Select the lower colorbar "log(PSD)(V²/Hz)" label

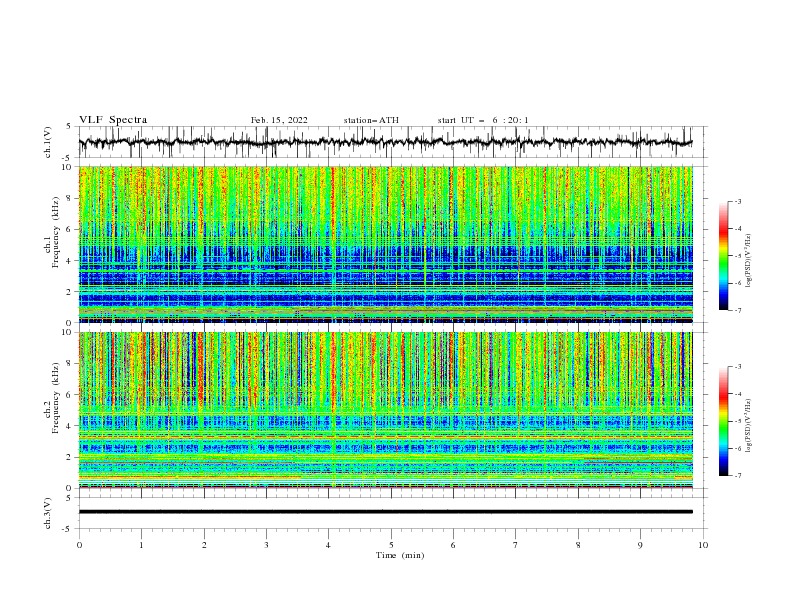pos(748,426)
